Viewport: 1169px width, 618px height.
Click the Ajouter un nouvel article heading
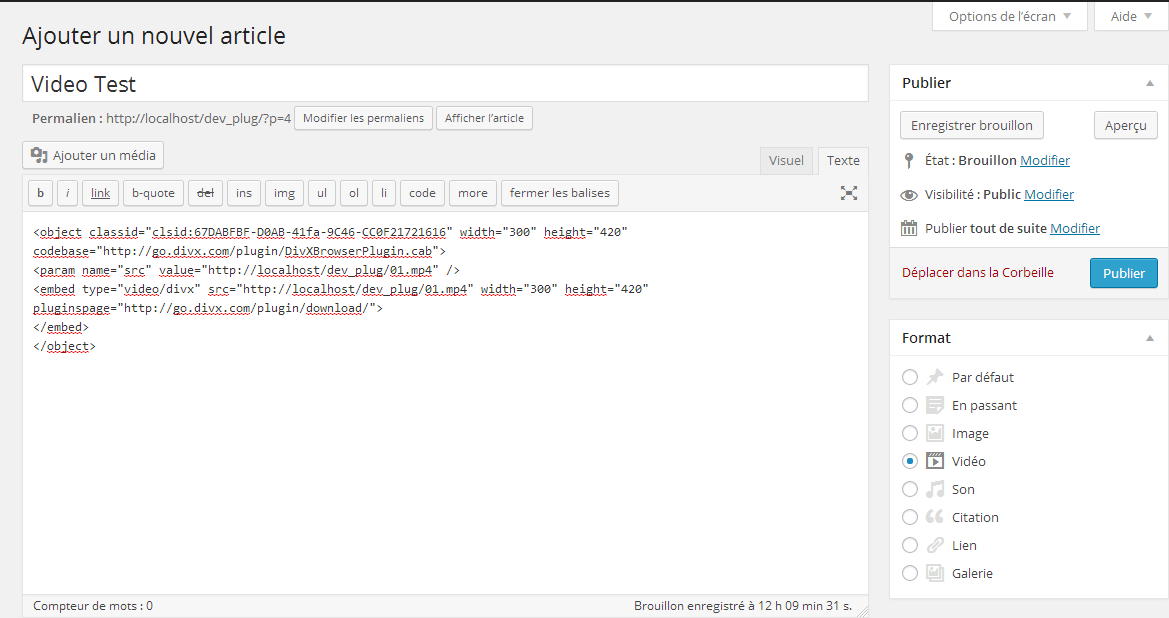tap(154, 36)
